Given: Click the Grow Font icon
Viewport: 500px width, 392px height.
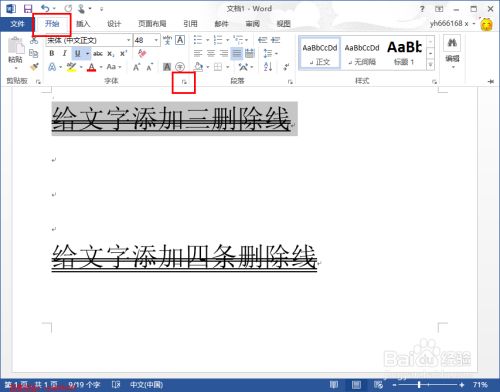Looking at the screenshot, I should coord(136,67).
